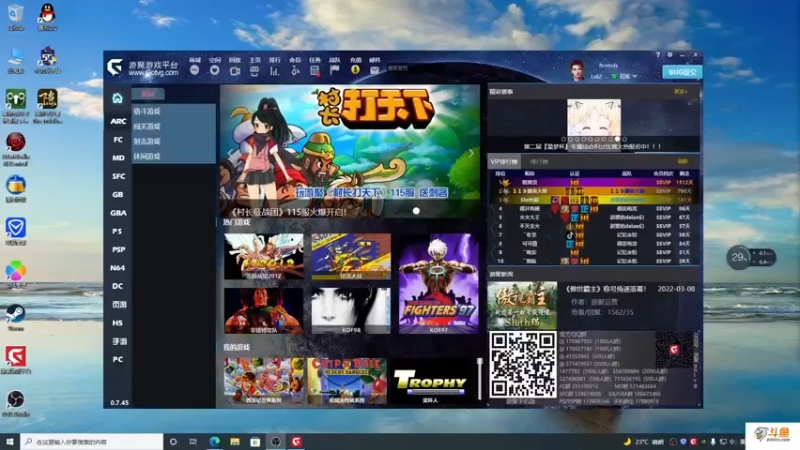Viewport: 800px width, 450px height.
Task: Choose 格斗游戏 fighting games category
Action: pyautogui.click(x=147, y=111)
